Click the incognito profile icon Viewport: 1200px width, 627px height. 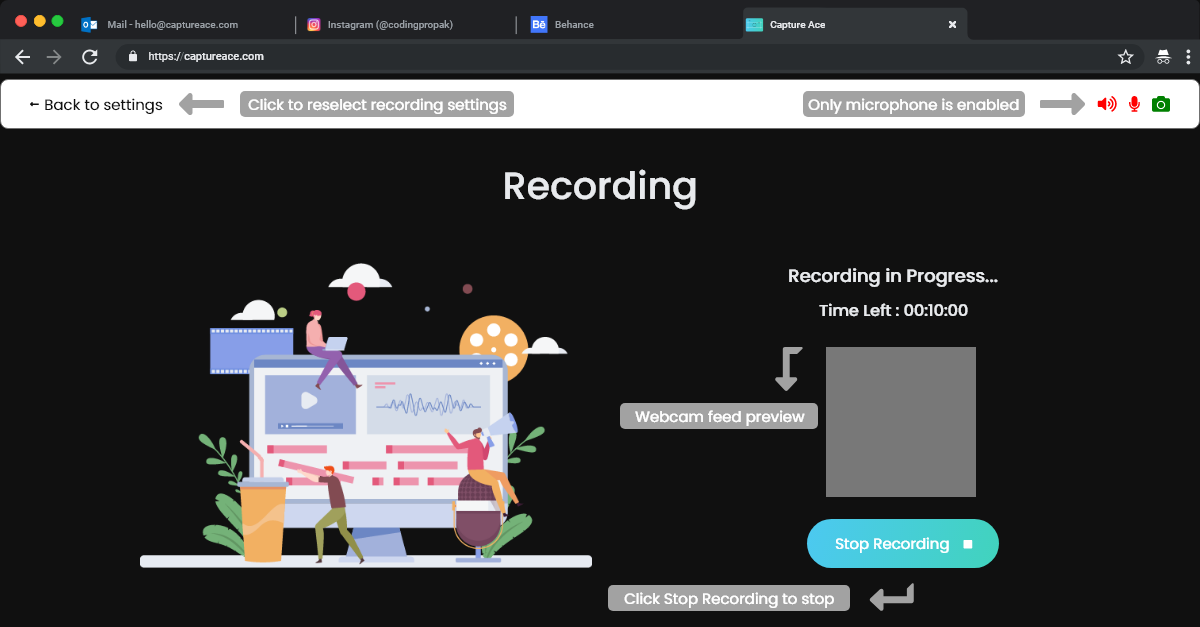1163,57
